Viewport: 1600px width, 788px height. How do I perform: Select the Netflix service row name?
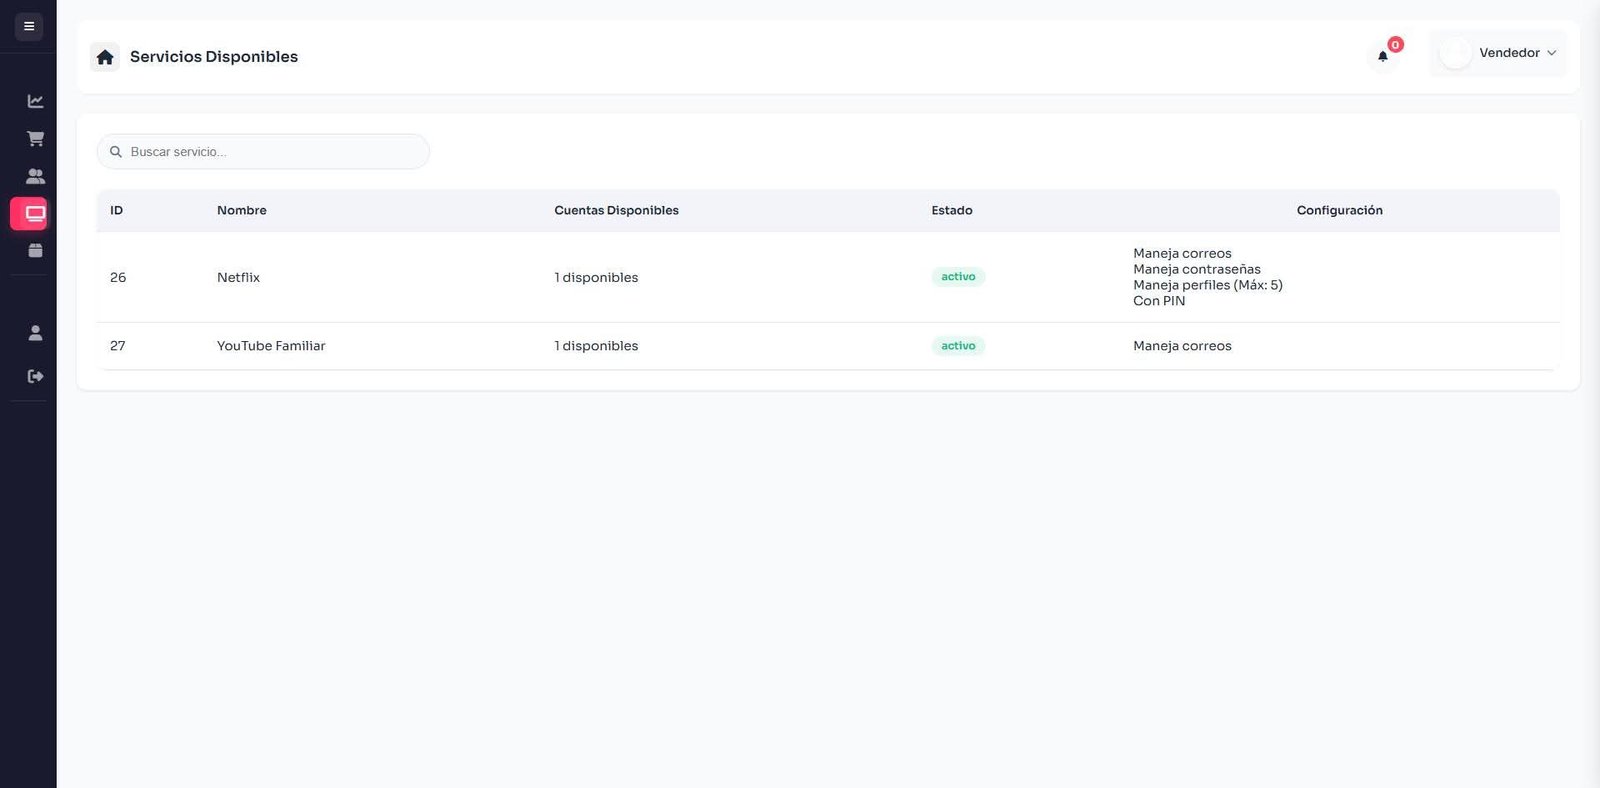[238, 277]
